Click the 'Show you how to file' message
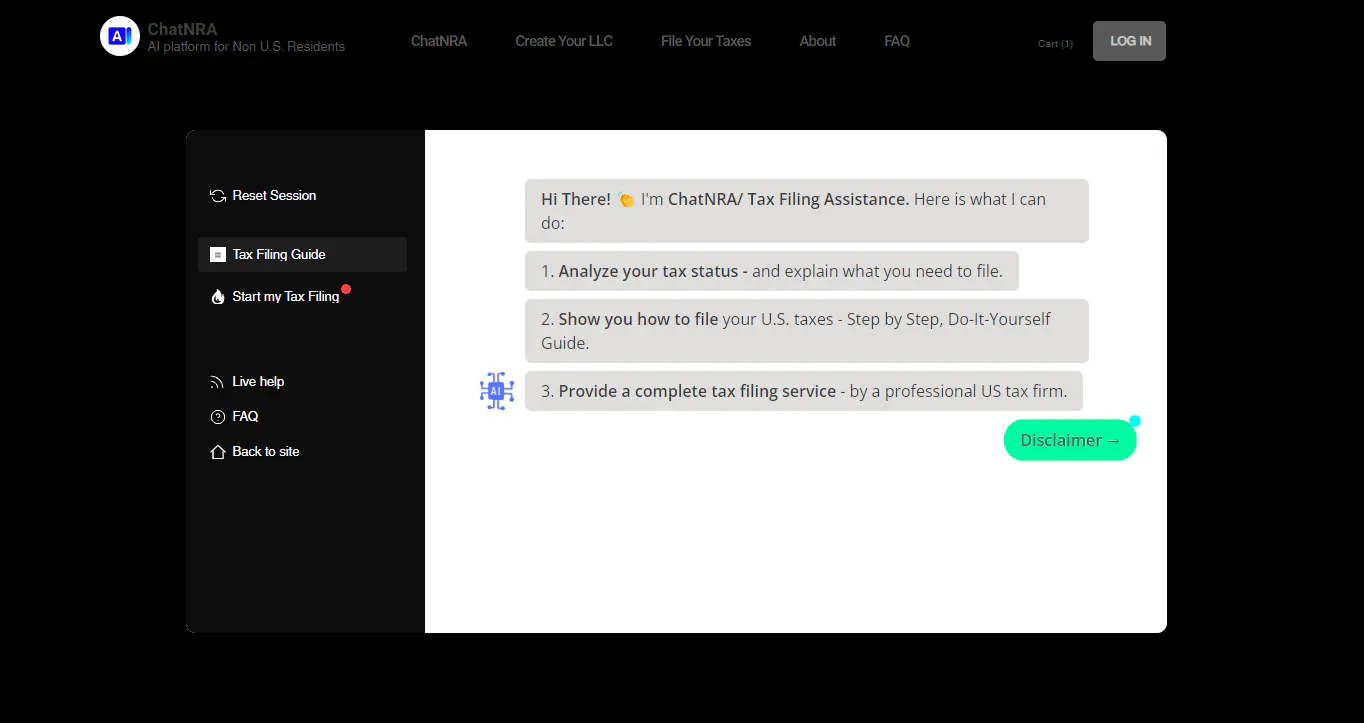This screenshot has width=1364, height=723. tap(807, 331)
